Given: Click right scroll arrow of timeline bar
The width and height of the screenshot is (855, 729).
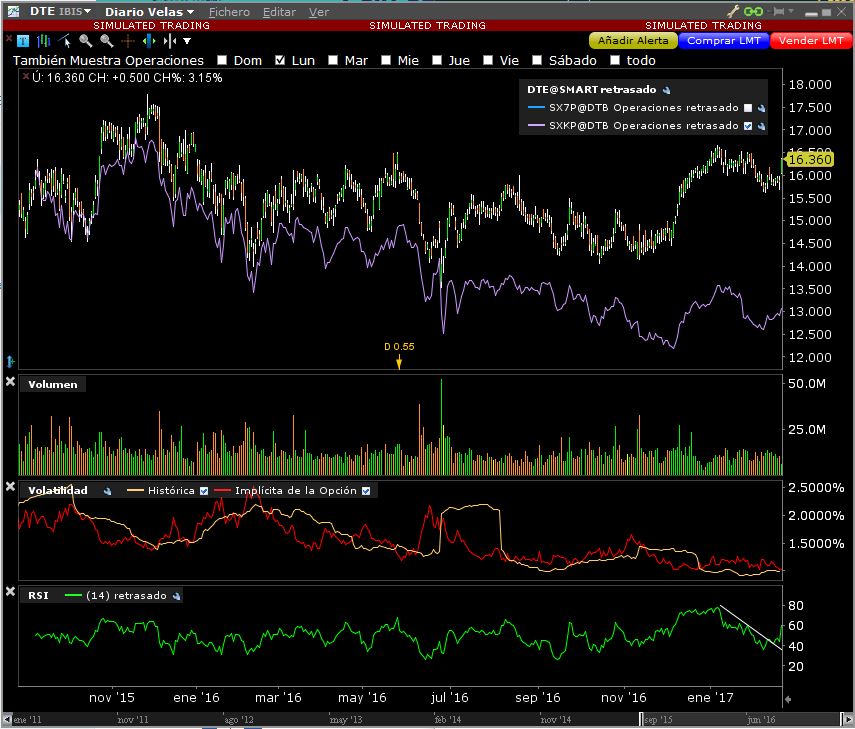Looking at the screenshot, I should (x=847, y=720).
